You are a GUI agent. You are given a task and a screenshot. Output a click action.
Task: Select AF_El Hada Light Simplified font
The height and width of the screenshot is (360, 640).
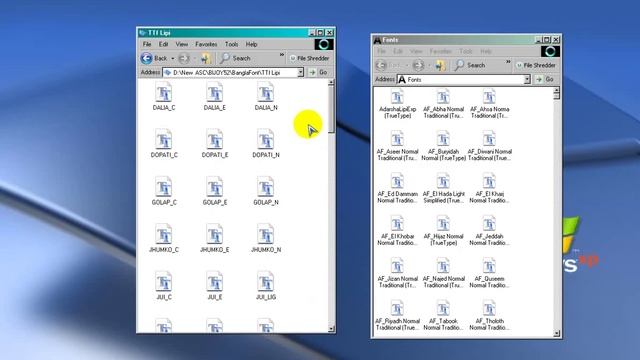pos(443,189)
